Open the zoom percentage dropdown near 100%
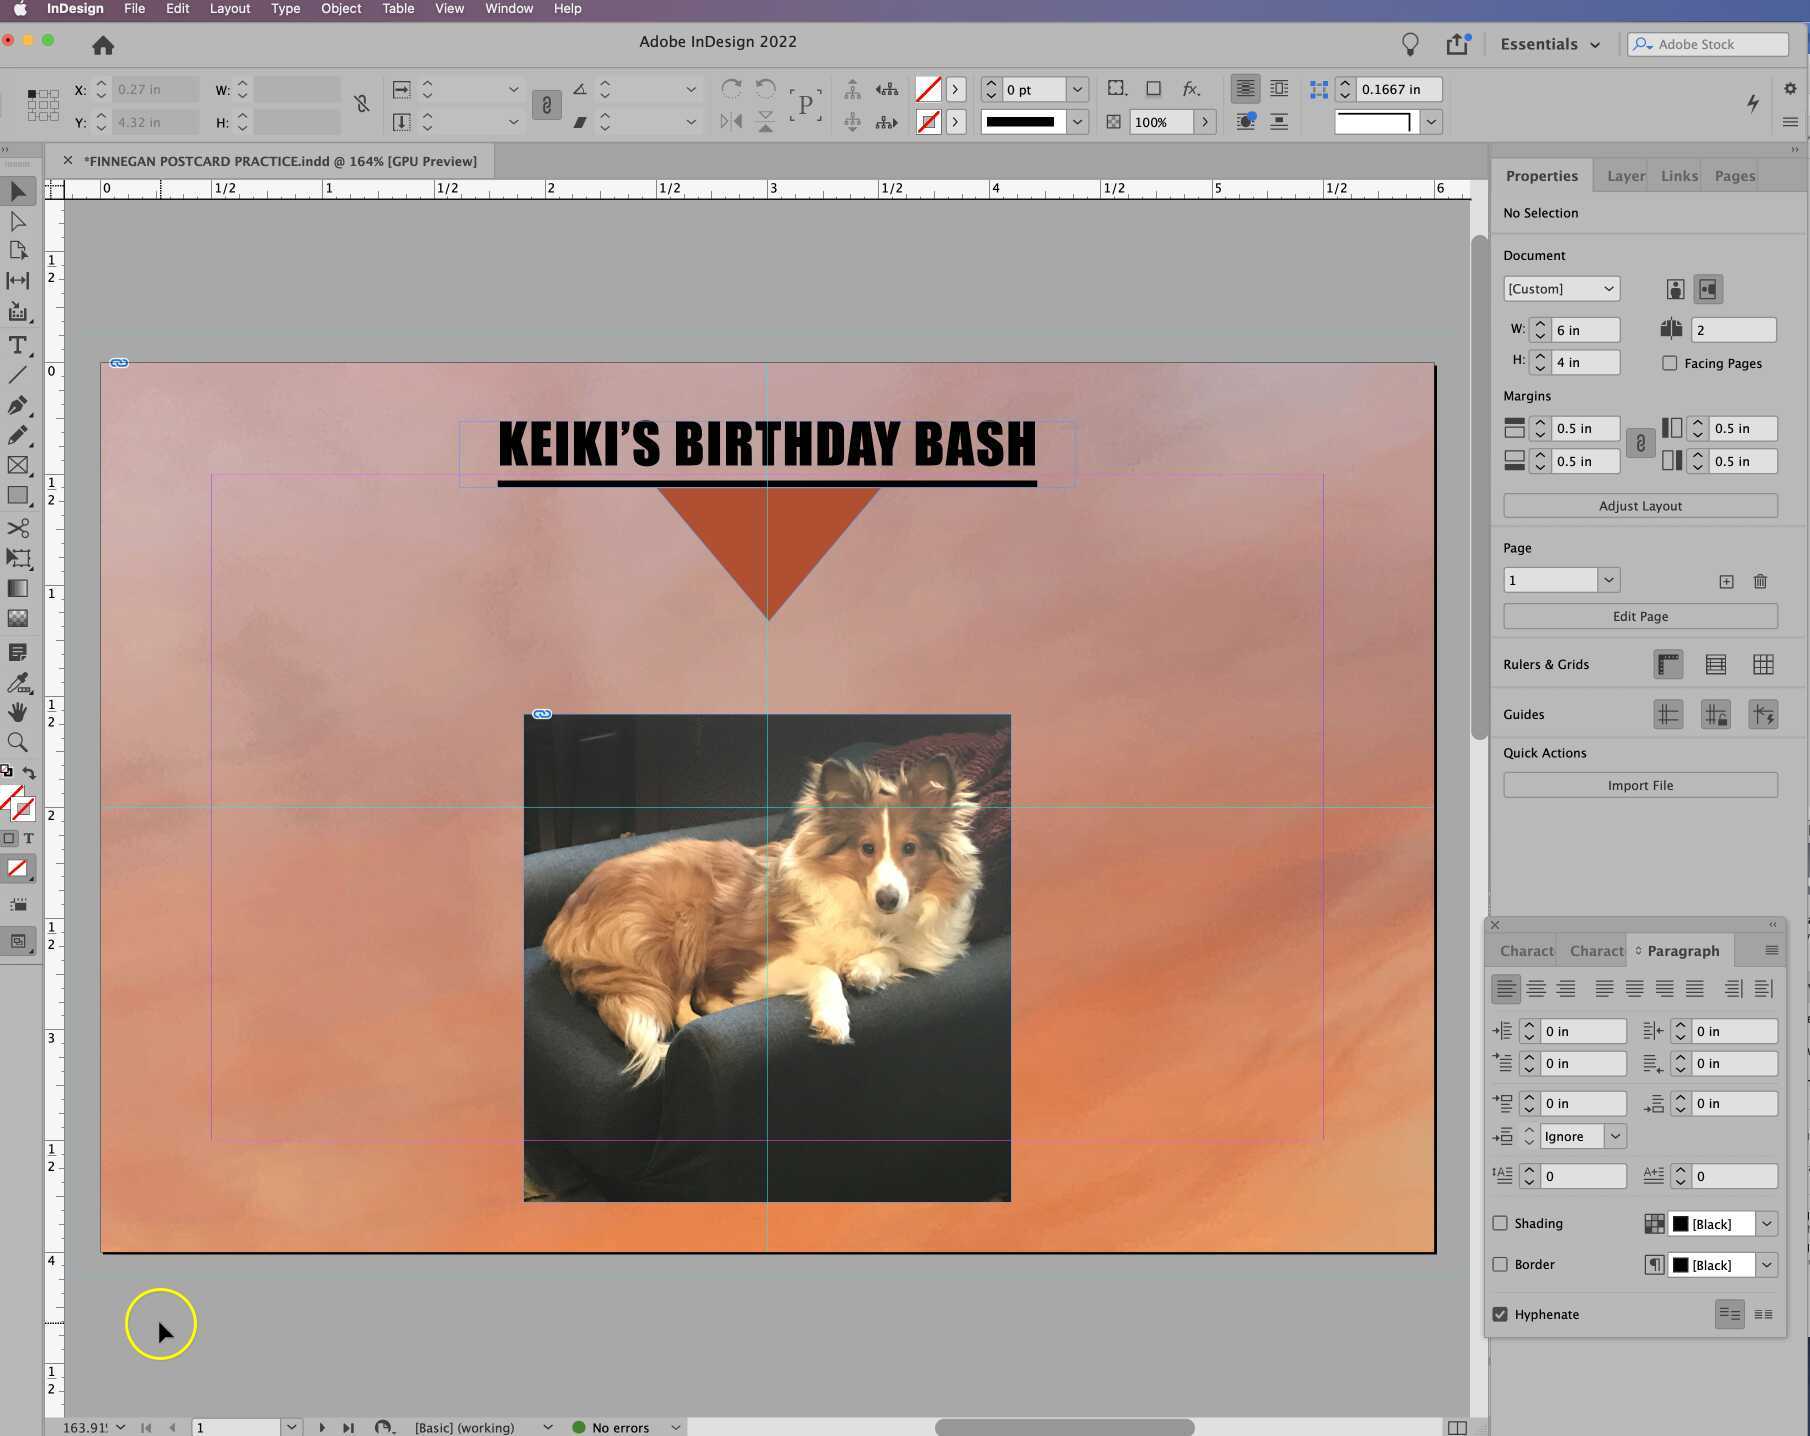This screenshot has width=1810, height=1436. (x=1205, y=122)
